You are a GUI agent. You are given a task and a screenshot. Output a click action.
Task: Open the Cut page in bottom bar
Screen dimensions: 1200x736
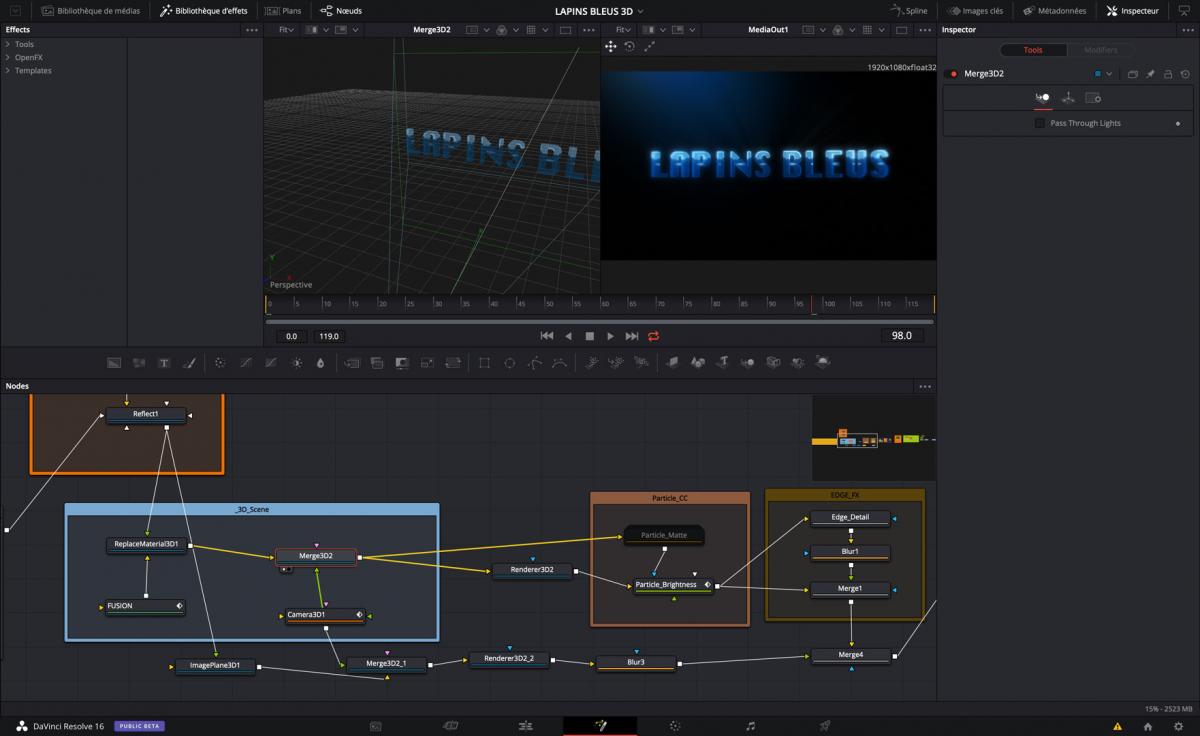(451, 726)
